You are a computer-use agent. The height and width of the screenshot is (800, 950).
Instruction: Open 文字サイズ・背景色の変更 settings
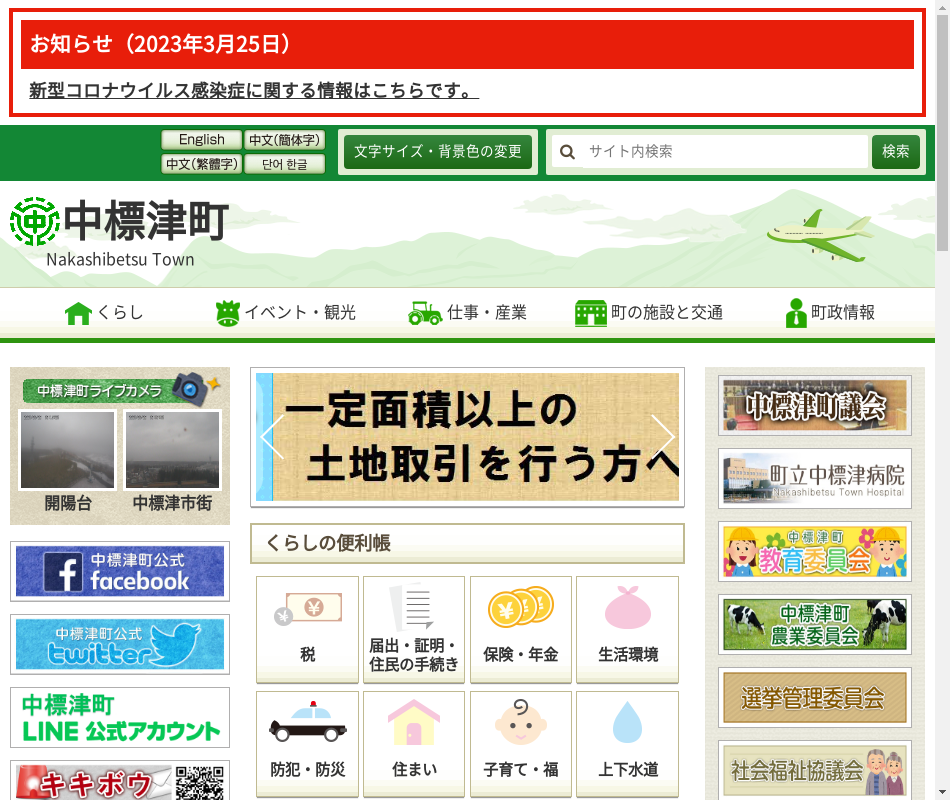pyautogui.click(x=438, y=152)
